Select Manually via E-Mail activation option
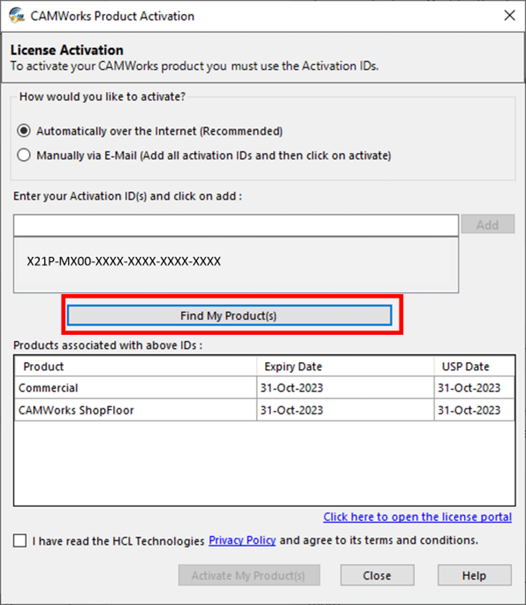Viewport: 526px width, 605px height. tap(24, 155)
